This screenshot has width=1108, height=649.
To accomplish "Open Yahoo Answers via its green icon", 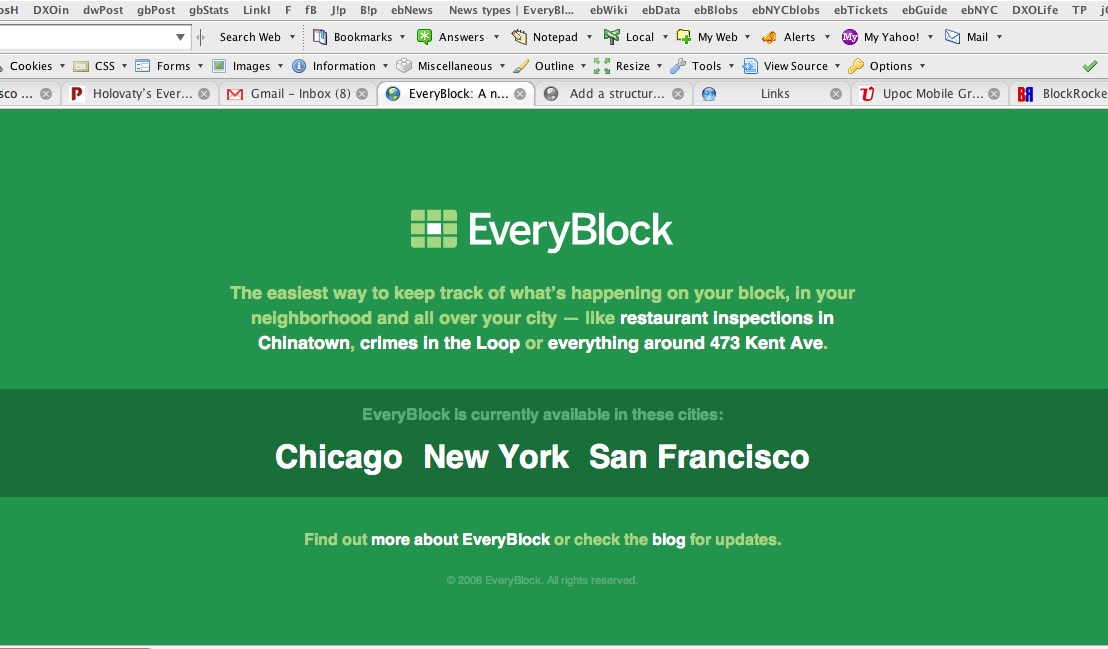I will [x=425, y=37].
